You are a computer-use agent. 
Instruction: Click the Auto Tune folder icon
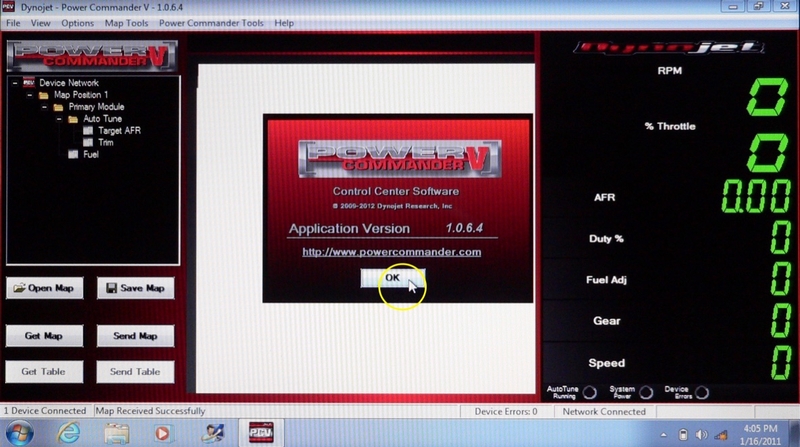73,119
